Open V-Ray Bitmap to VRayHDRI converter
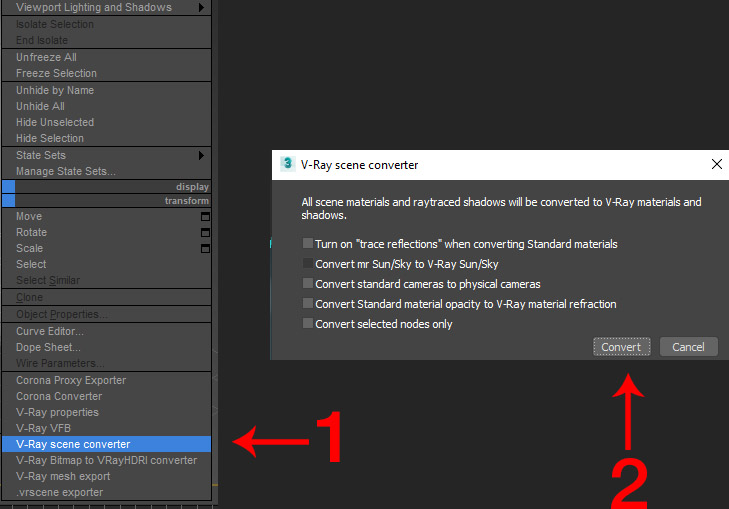 pos(106,460)
